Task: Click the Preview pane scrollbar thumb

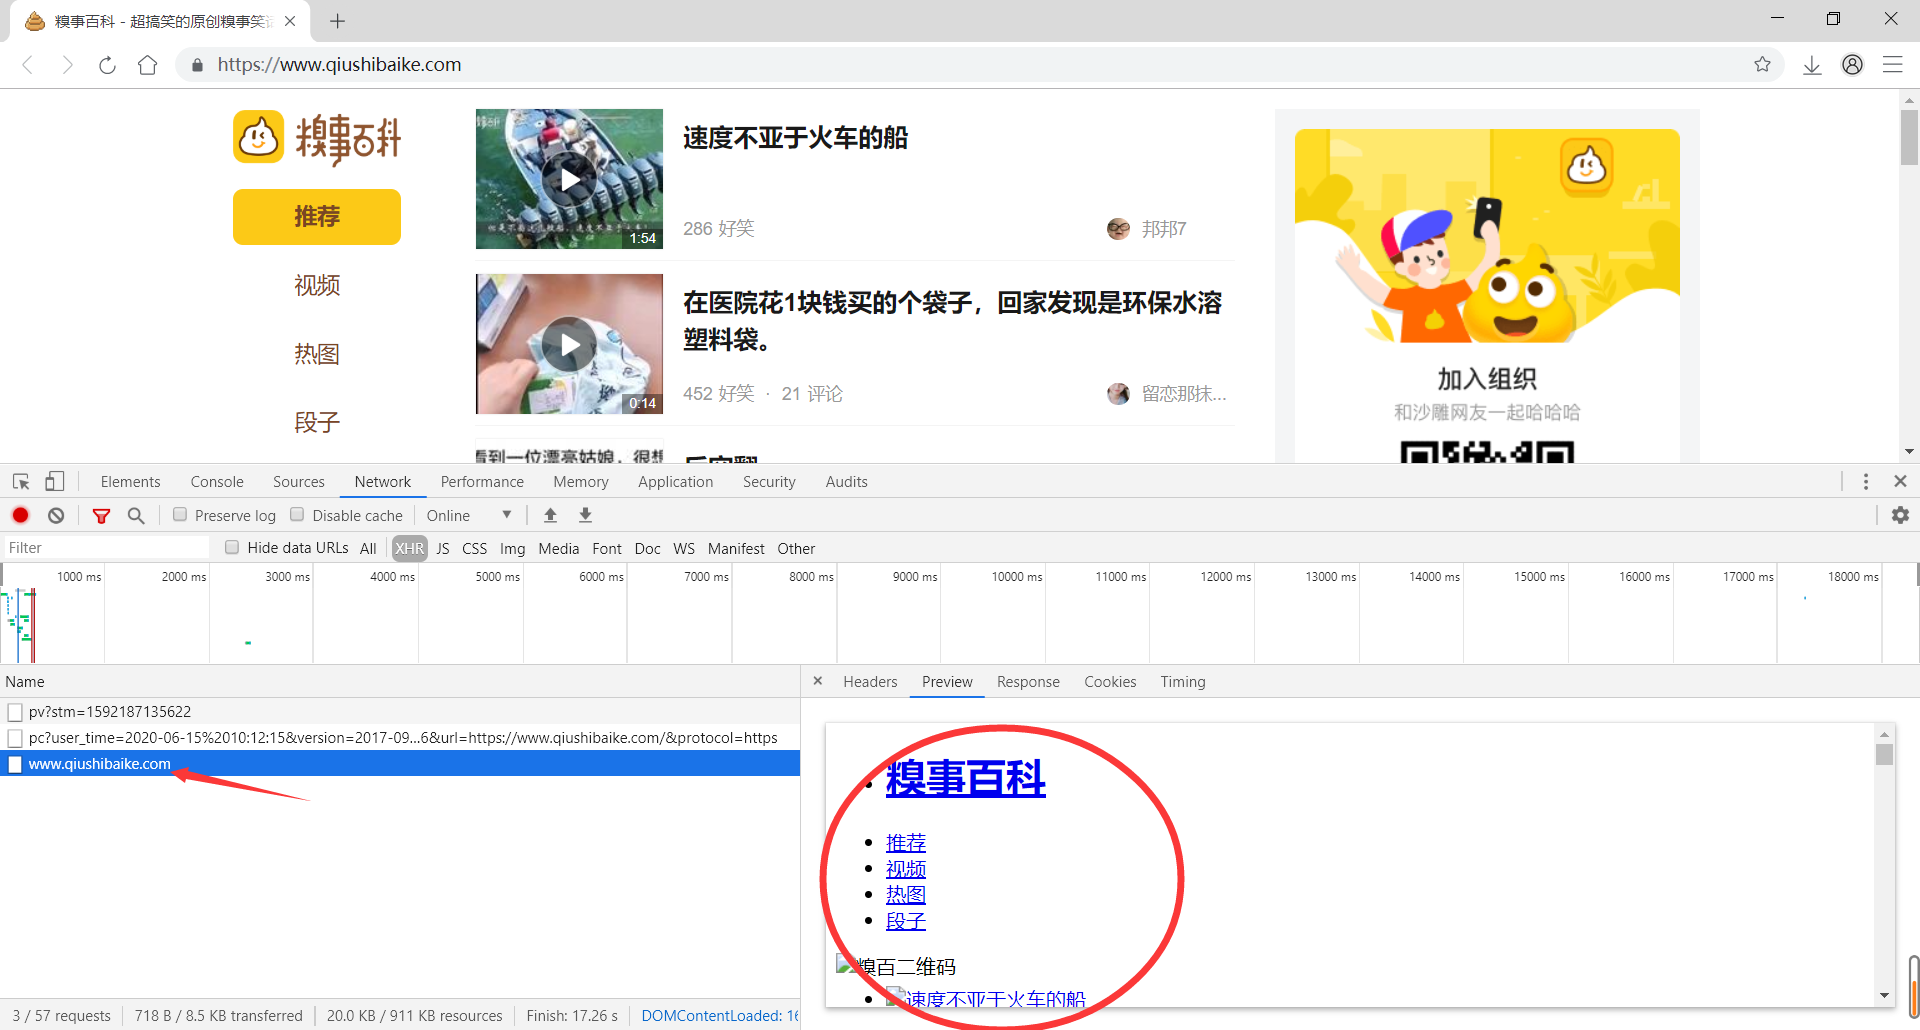Action: tap(1884, 754)
